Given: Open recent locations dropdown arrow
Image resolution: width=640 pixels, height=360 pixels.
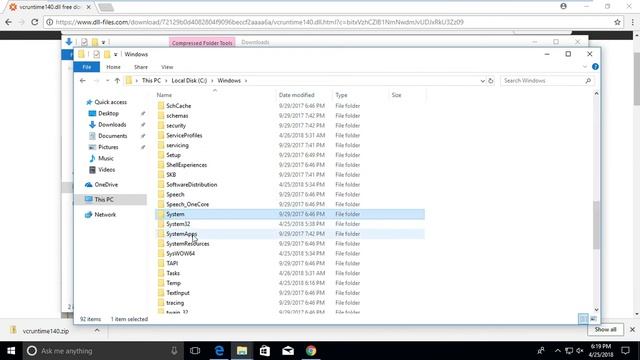Looking at the screenshot, I should pos(107,81).
